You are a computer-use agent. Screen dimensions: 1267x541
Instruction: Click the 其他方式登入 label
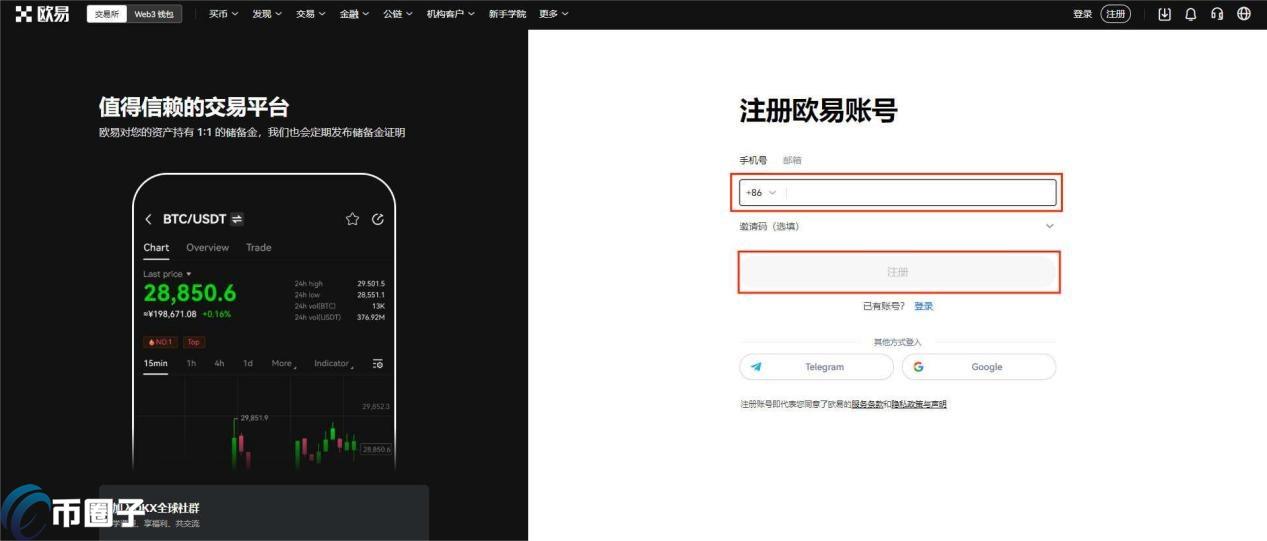coord(898,342)
